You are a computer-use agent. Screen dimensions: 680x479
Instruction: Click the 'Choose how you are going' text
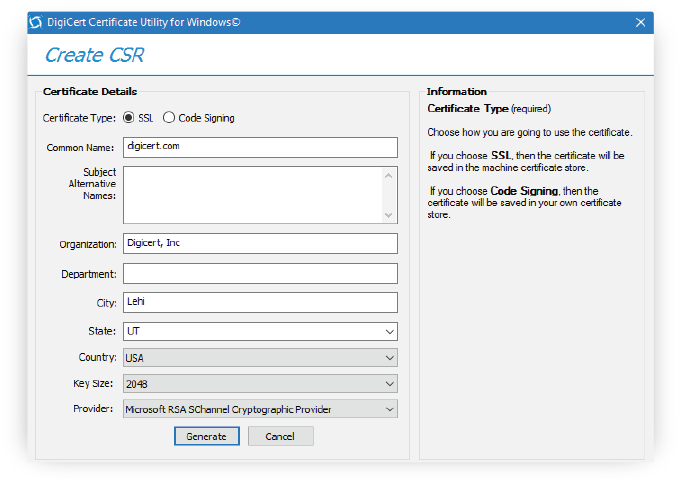click(x=530, y=132)
